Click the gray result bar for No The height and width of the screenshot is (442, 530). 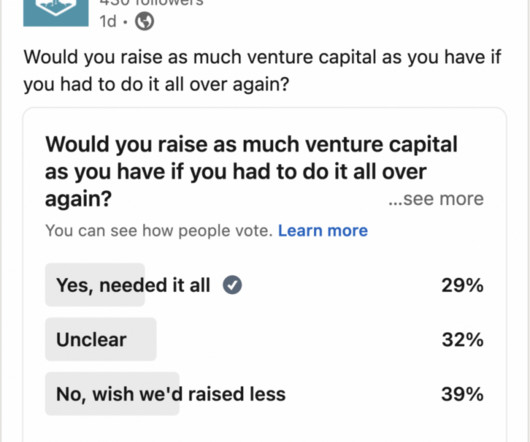pos(112,394)
